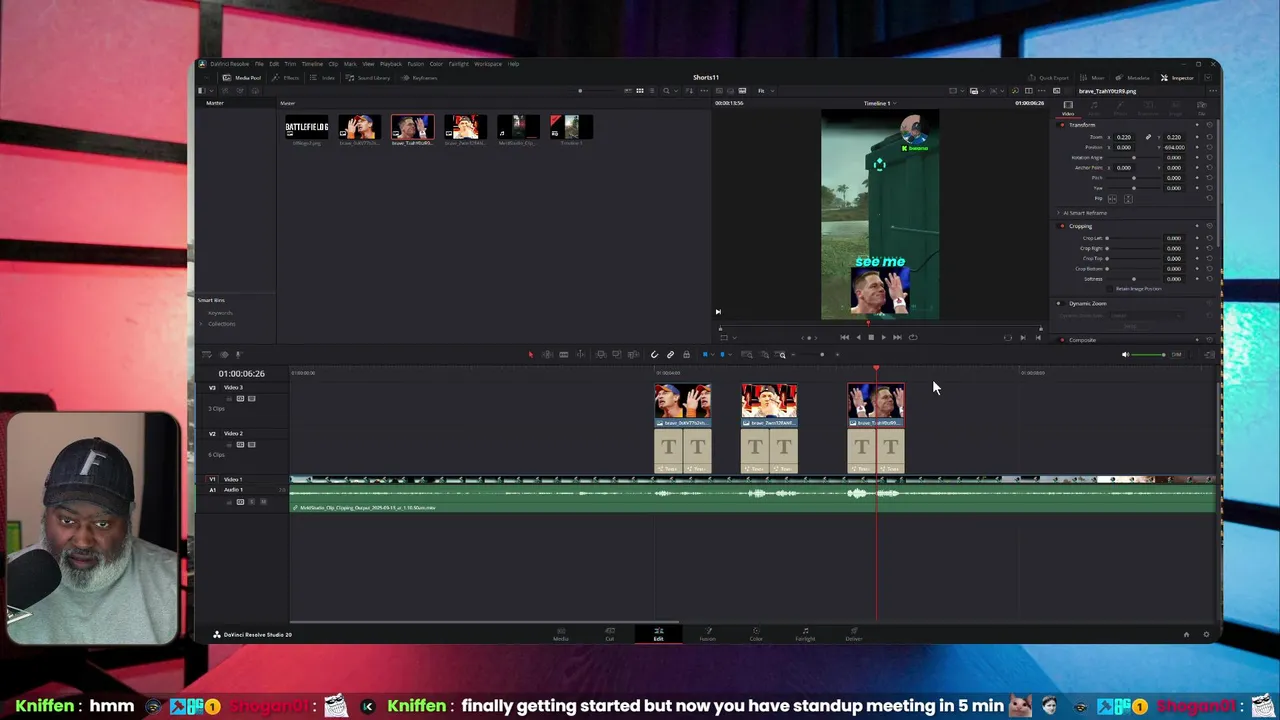Enable the Dynamic Zoom toggle
Viewport: 1280px width, 720px height.
pos(1060,303)
